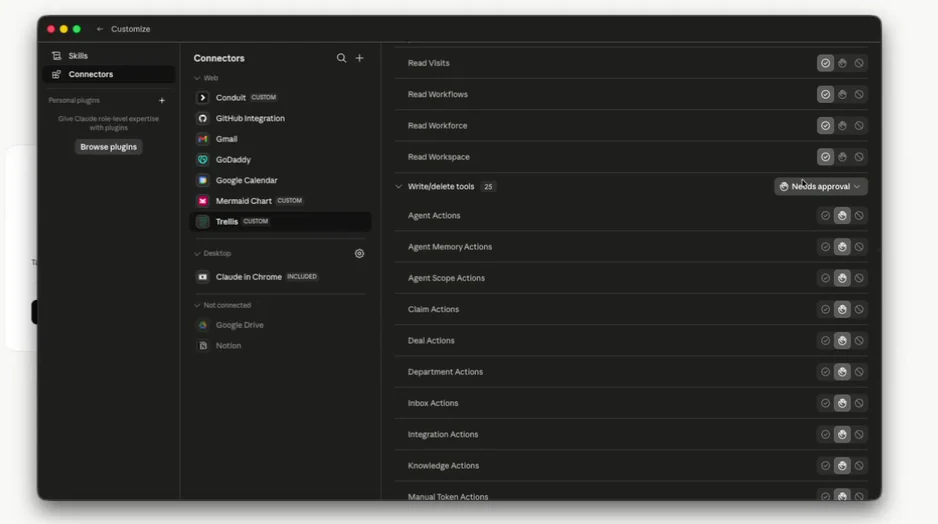
Task: Select GitHub Integration connector
Action: [280, 118]
